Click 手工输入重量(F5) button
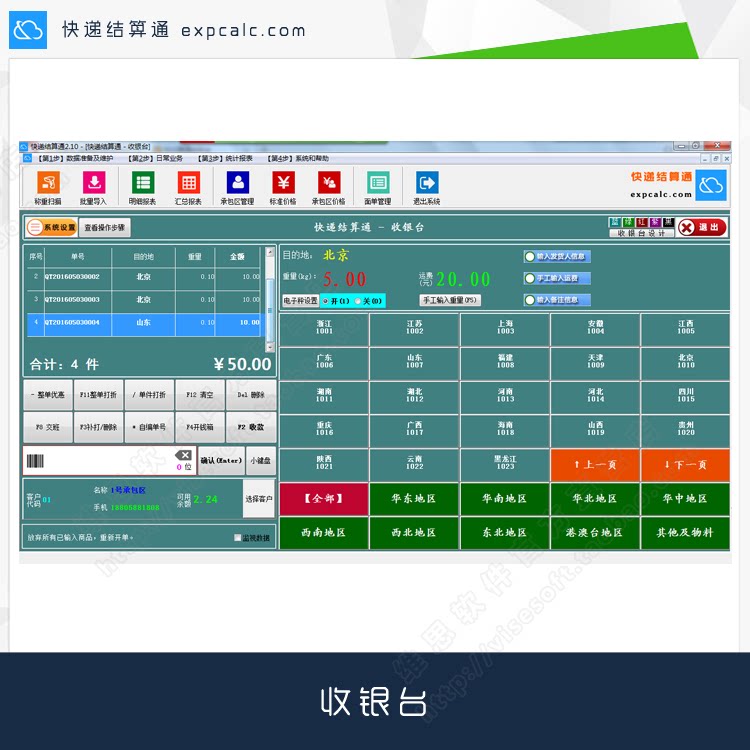Viewport: 750px width, 750px height. point(450,300)
